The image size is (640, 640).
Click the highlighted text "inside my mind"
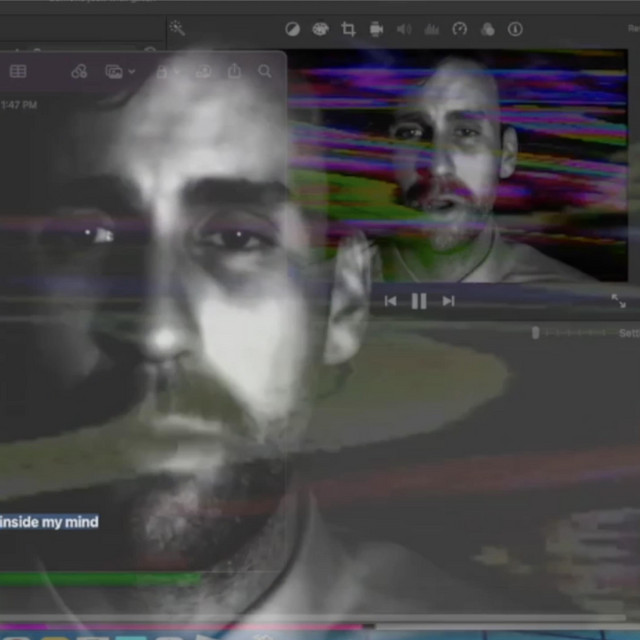(x=49, y=522)
